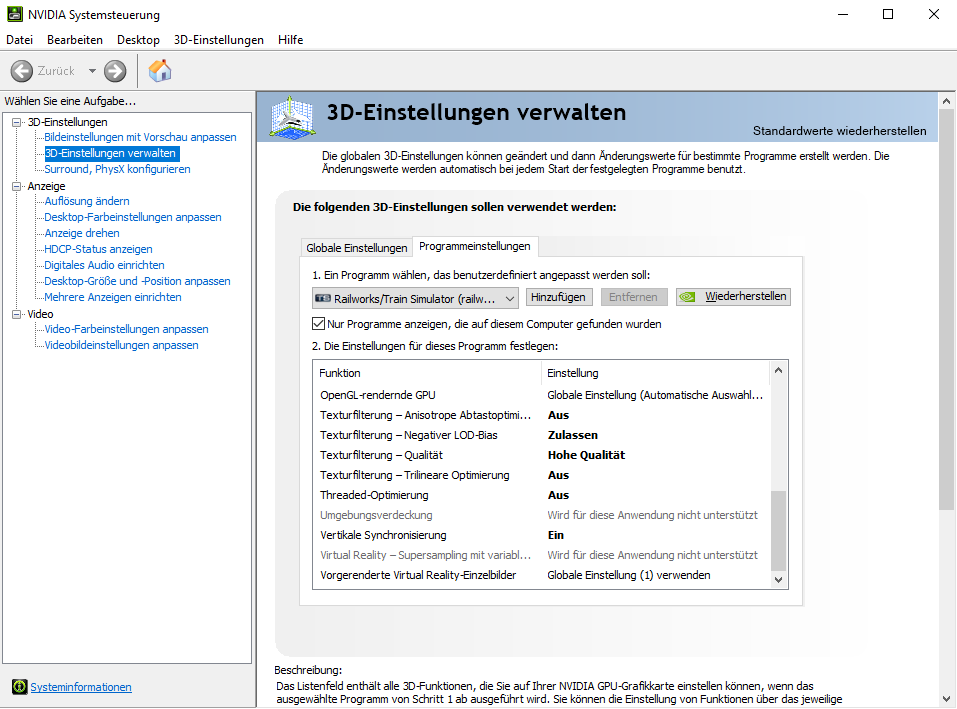Open Auflösung ändern in sidebar
Screen dimensions: 957x709
pos(87,201)
